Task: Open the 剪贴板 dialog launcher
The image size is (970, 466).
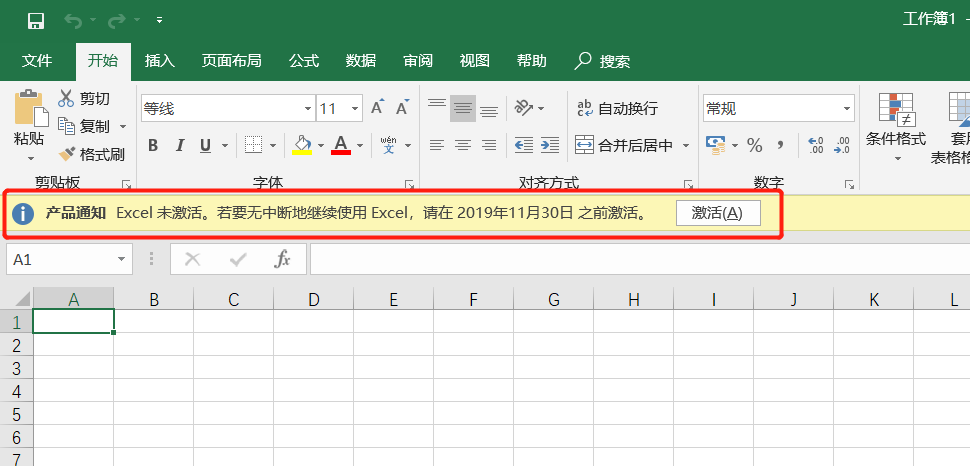Action: coord(126,184)
